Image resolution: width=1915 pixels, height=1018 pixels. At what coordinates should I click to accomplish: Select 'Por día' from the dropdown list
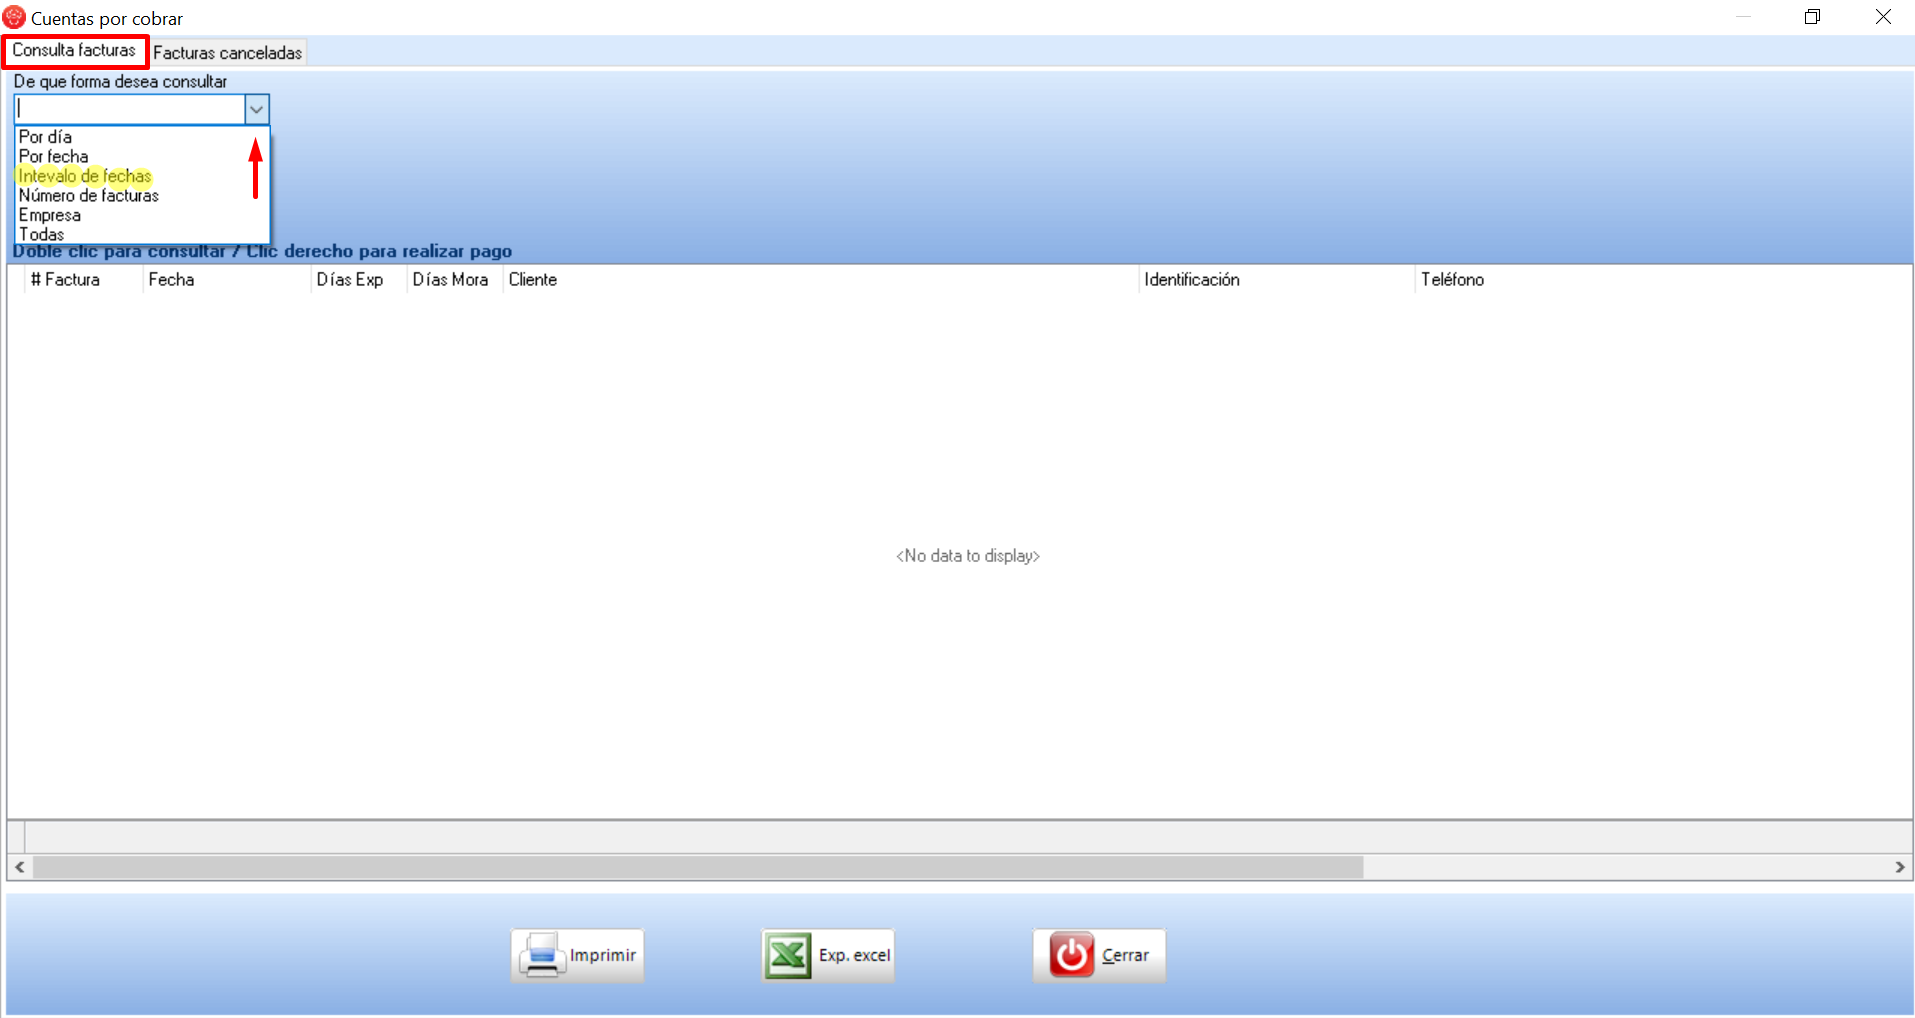46,137
